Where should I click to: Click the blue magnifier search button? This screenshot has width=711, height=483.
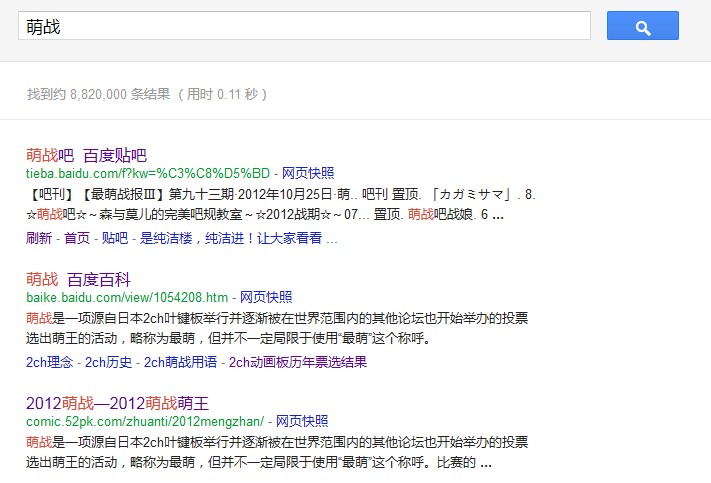click(x=643, y=26)
